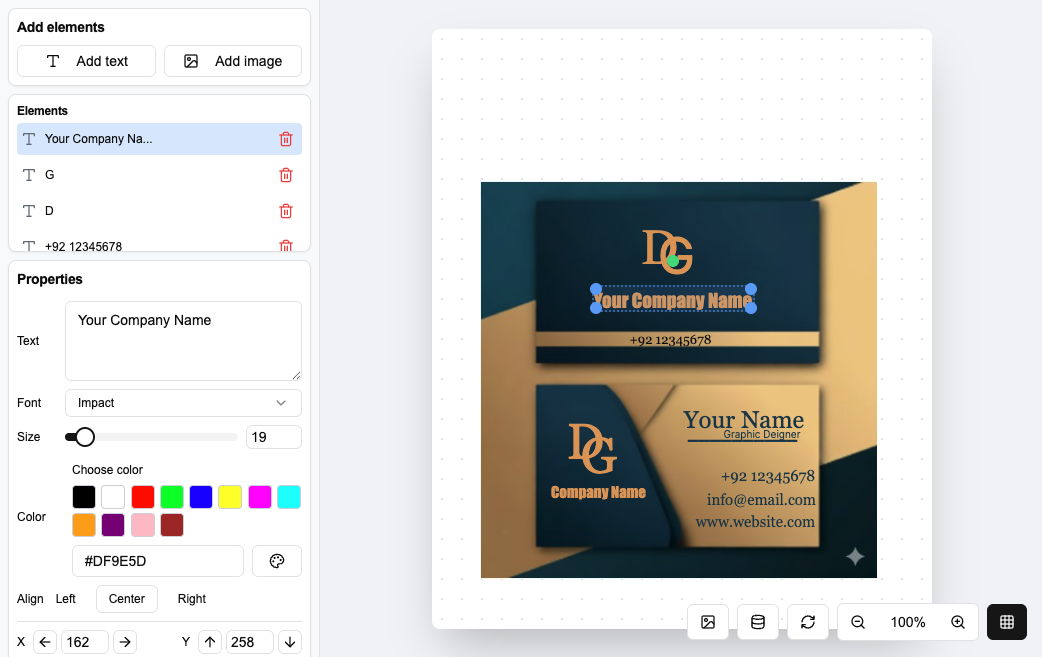The image size is (1042, 657).
Task: Remove element D using trash icon
Action: (x=286, y=211)
